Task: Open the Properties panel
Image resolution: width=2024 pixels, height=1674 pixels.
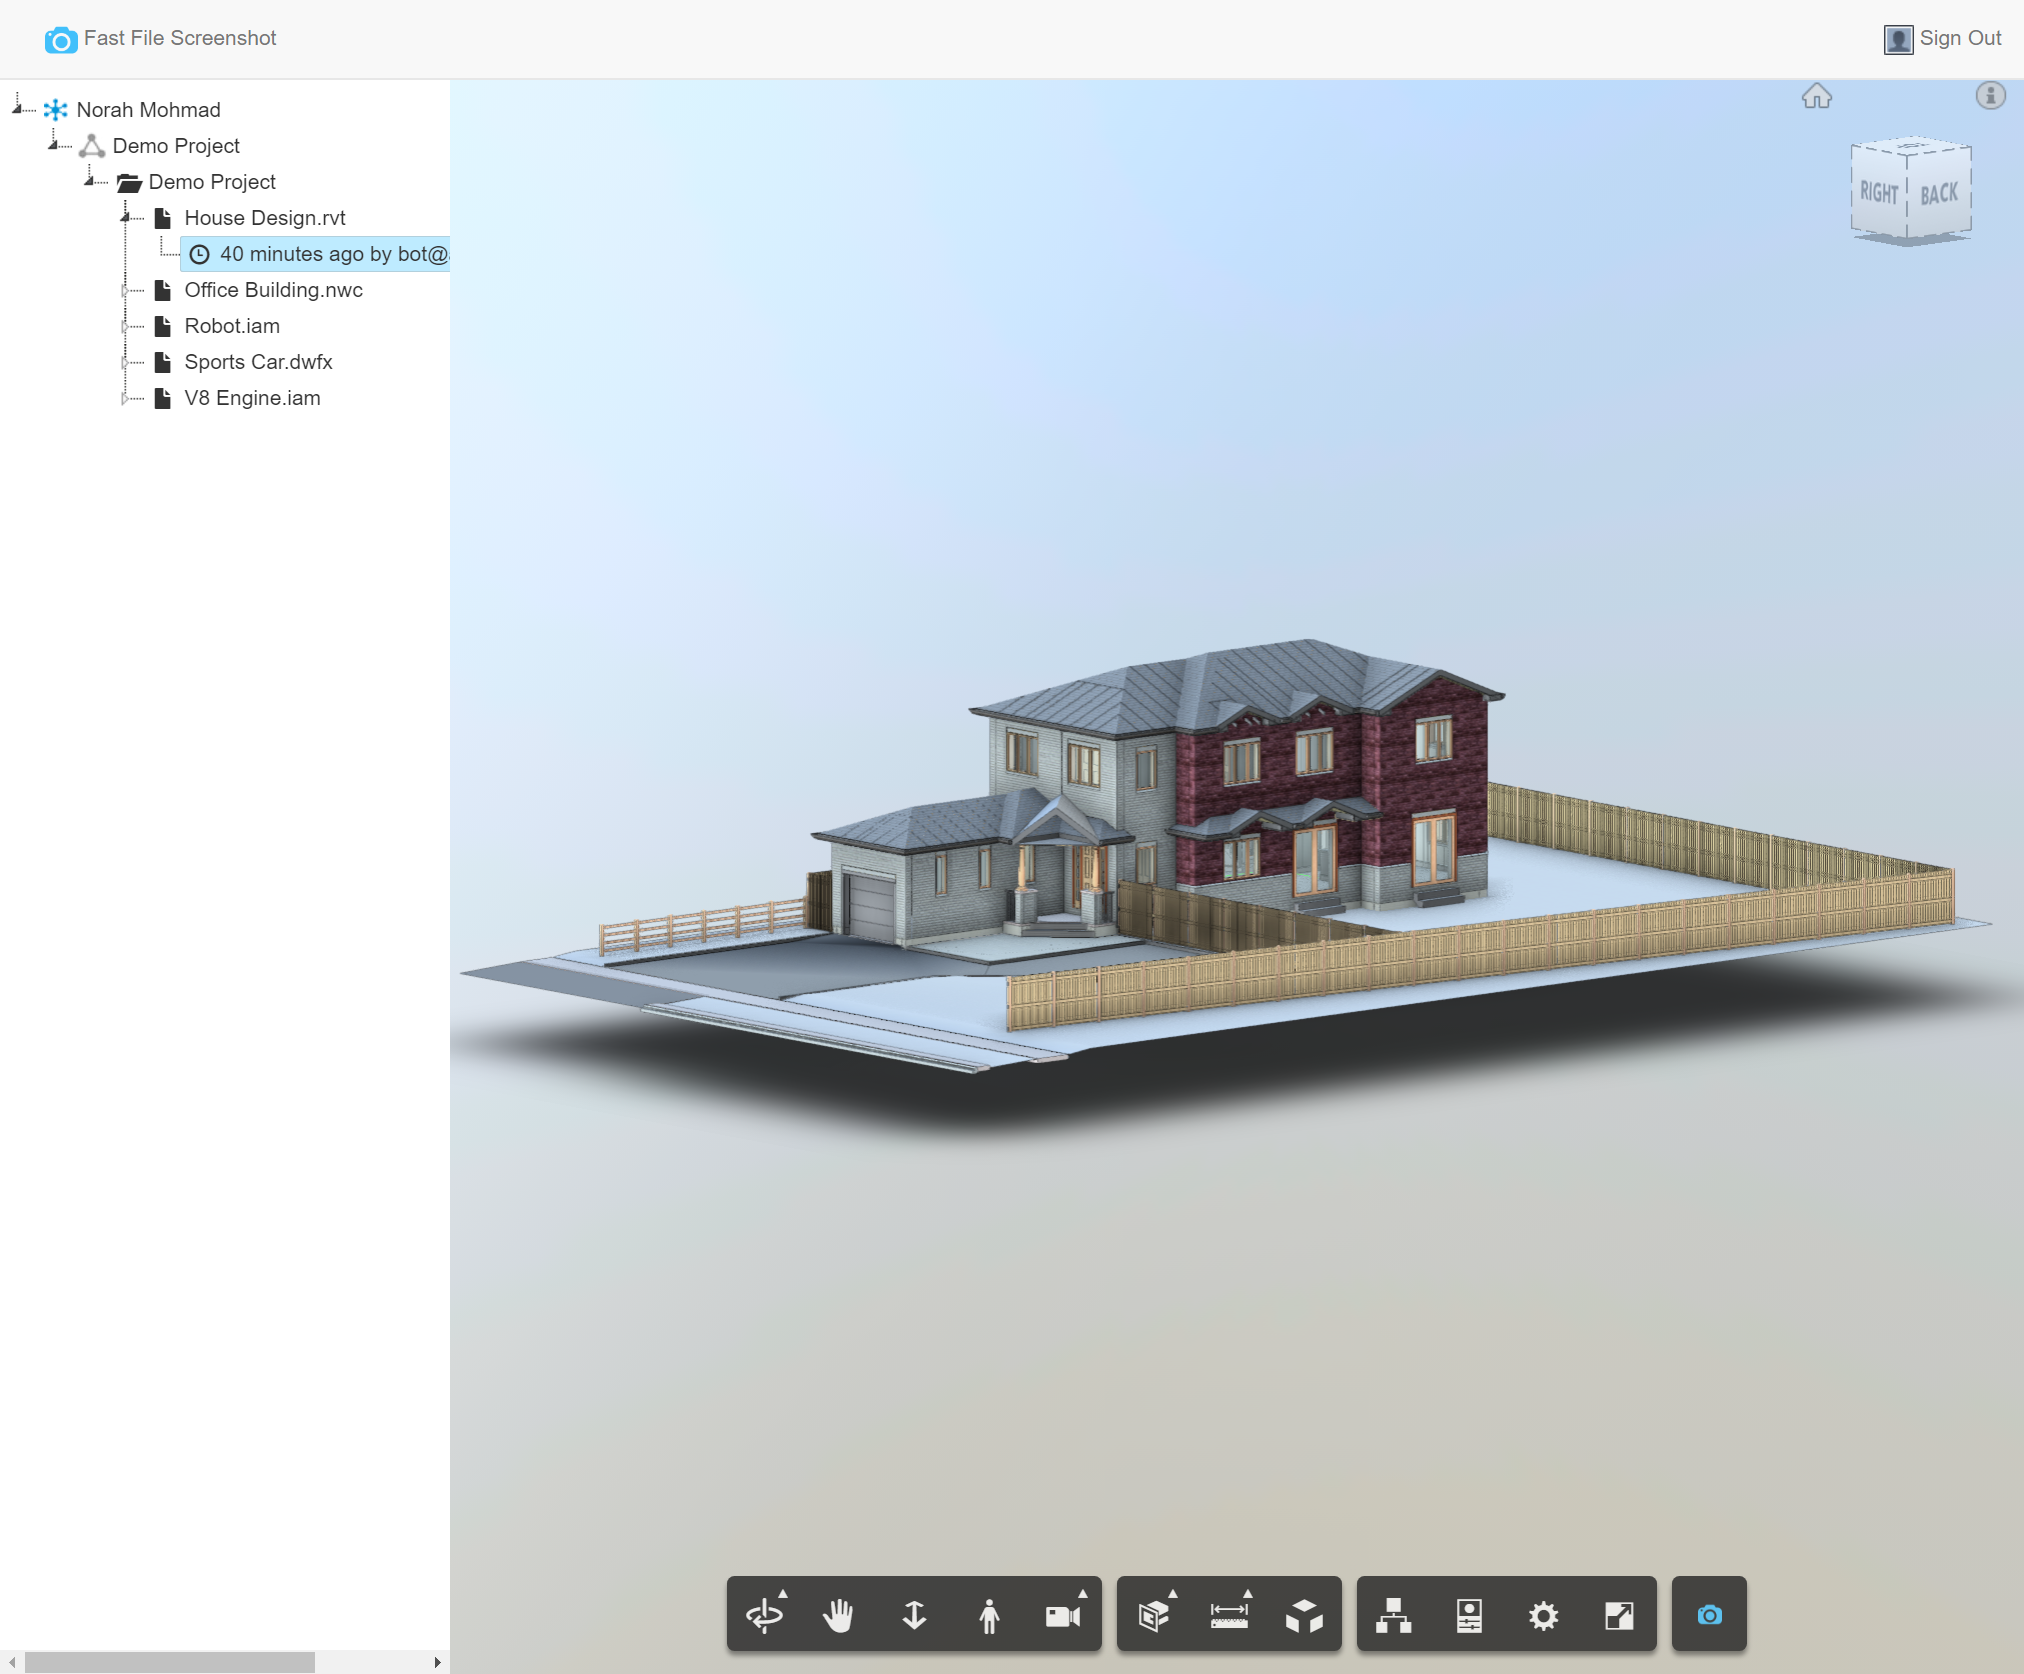Action: (1469, 1615)
